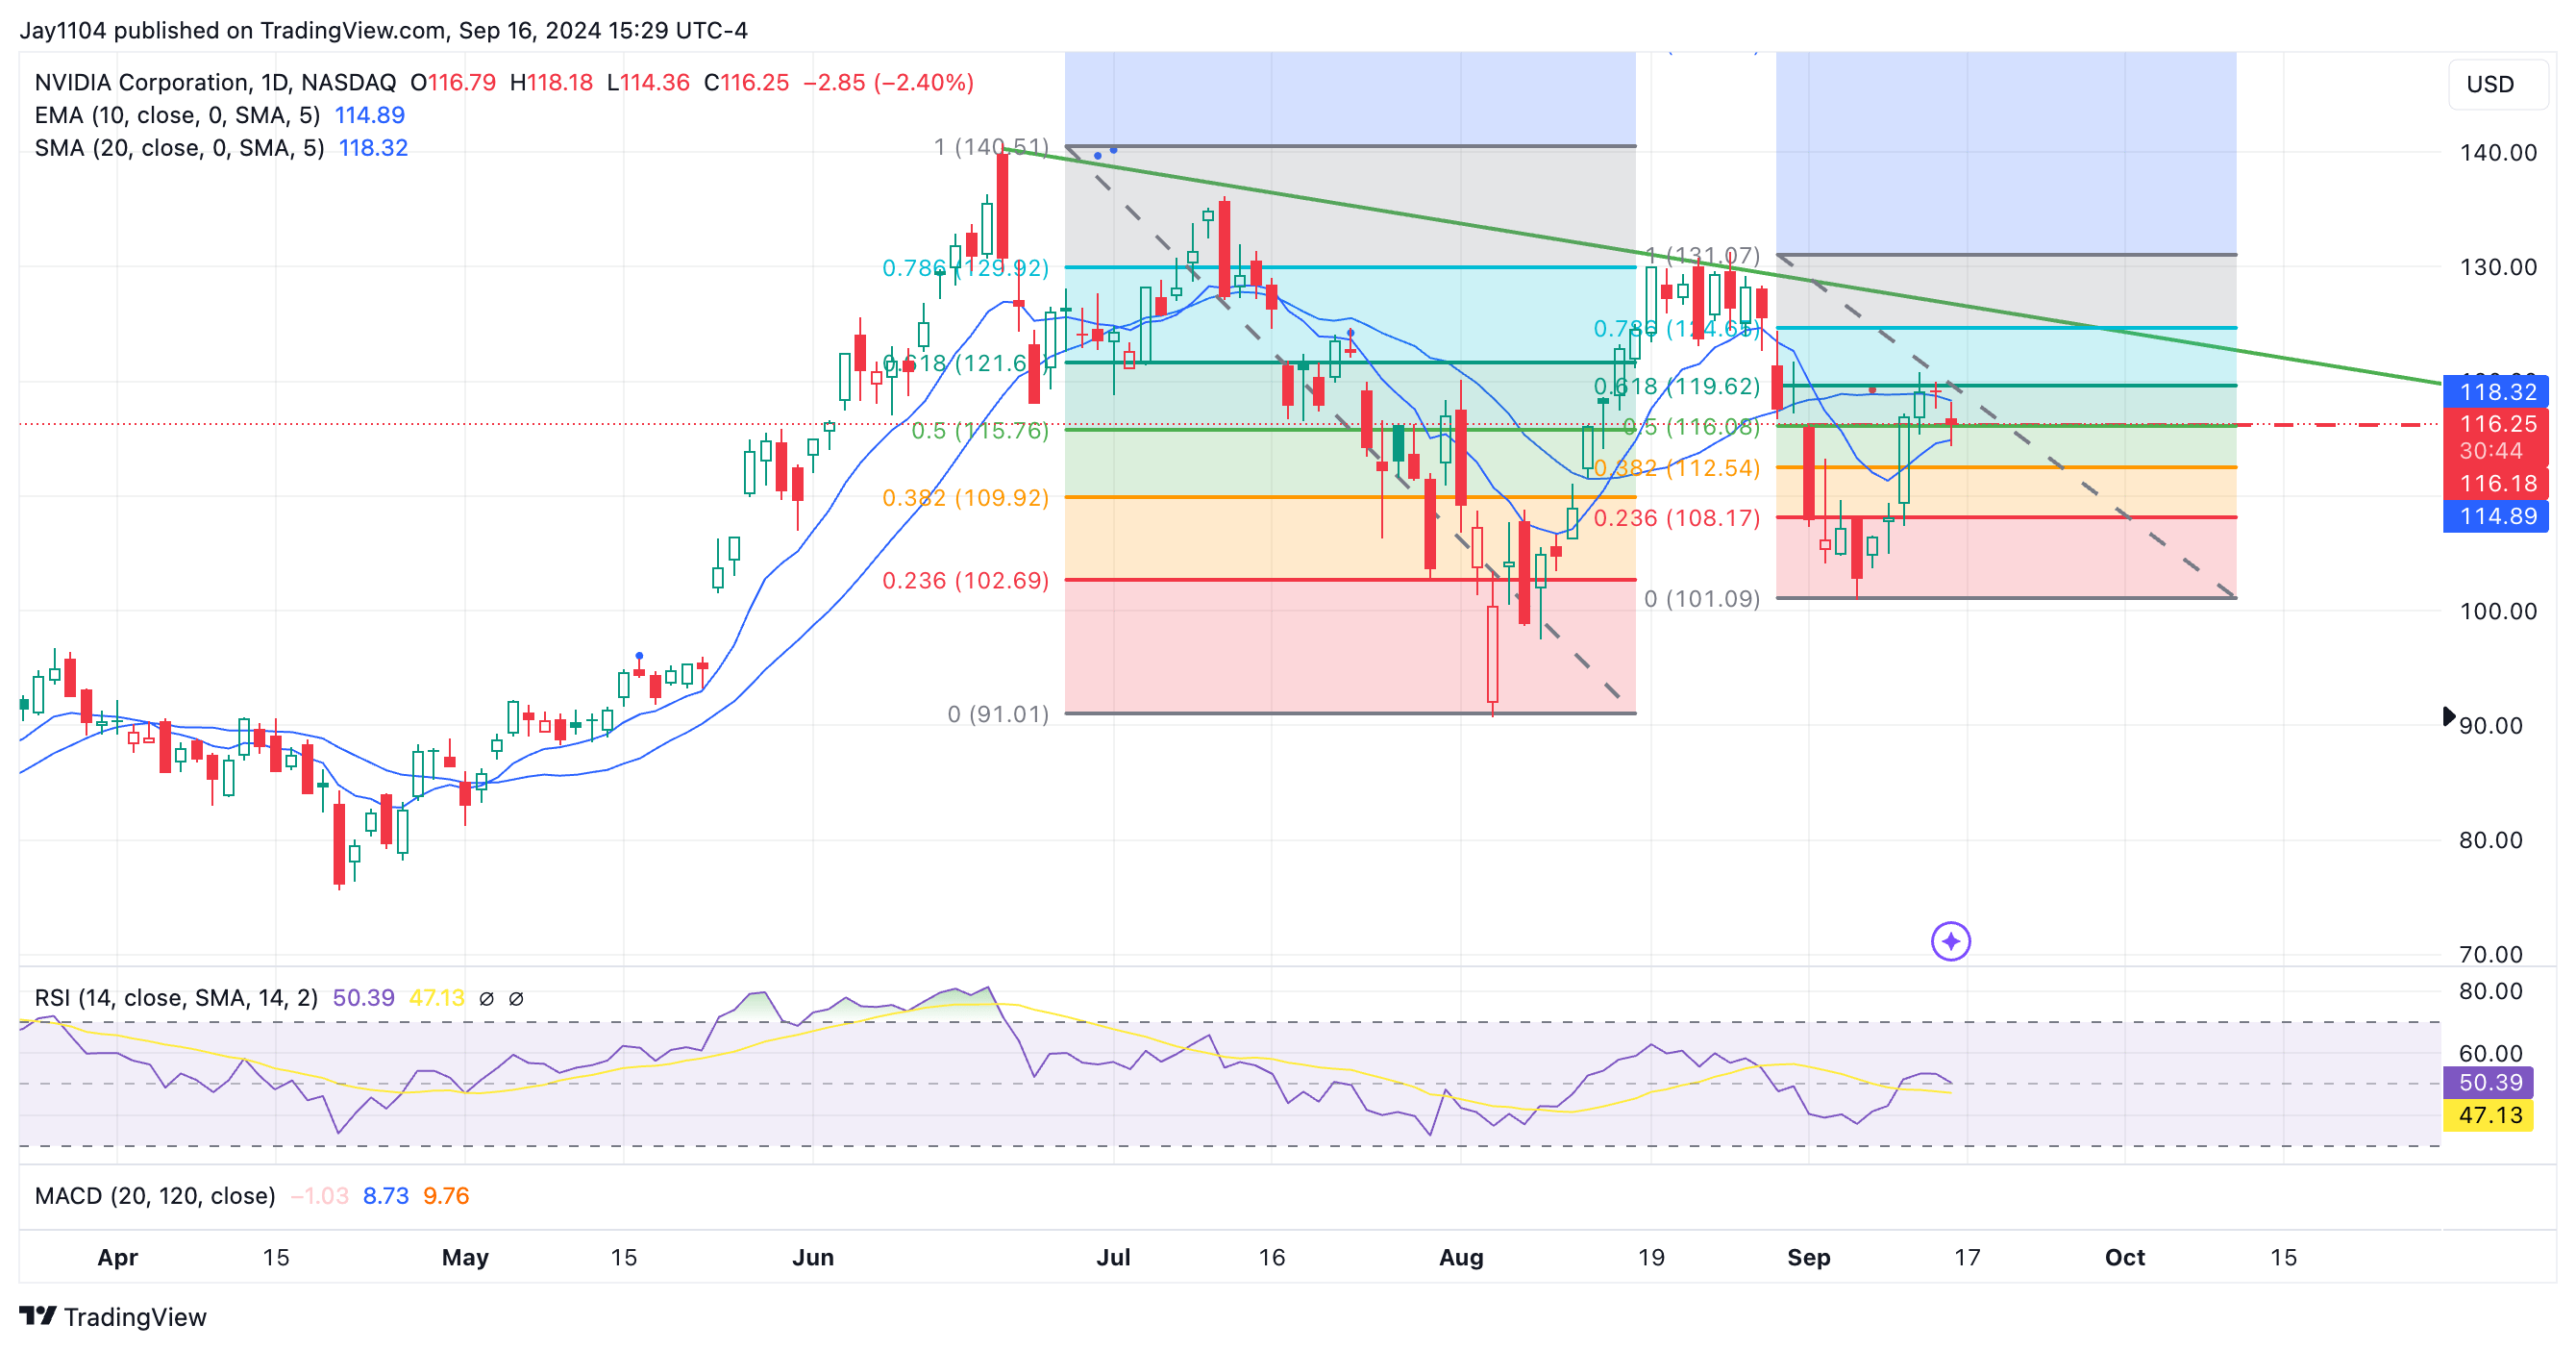Click the Aug label on the time axis

(x=1461, y=1257)
